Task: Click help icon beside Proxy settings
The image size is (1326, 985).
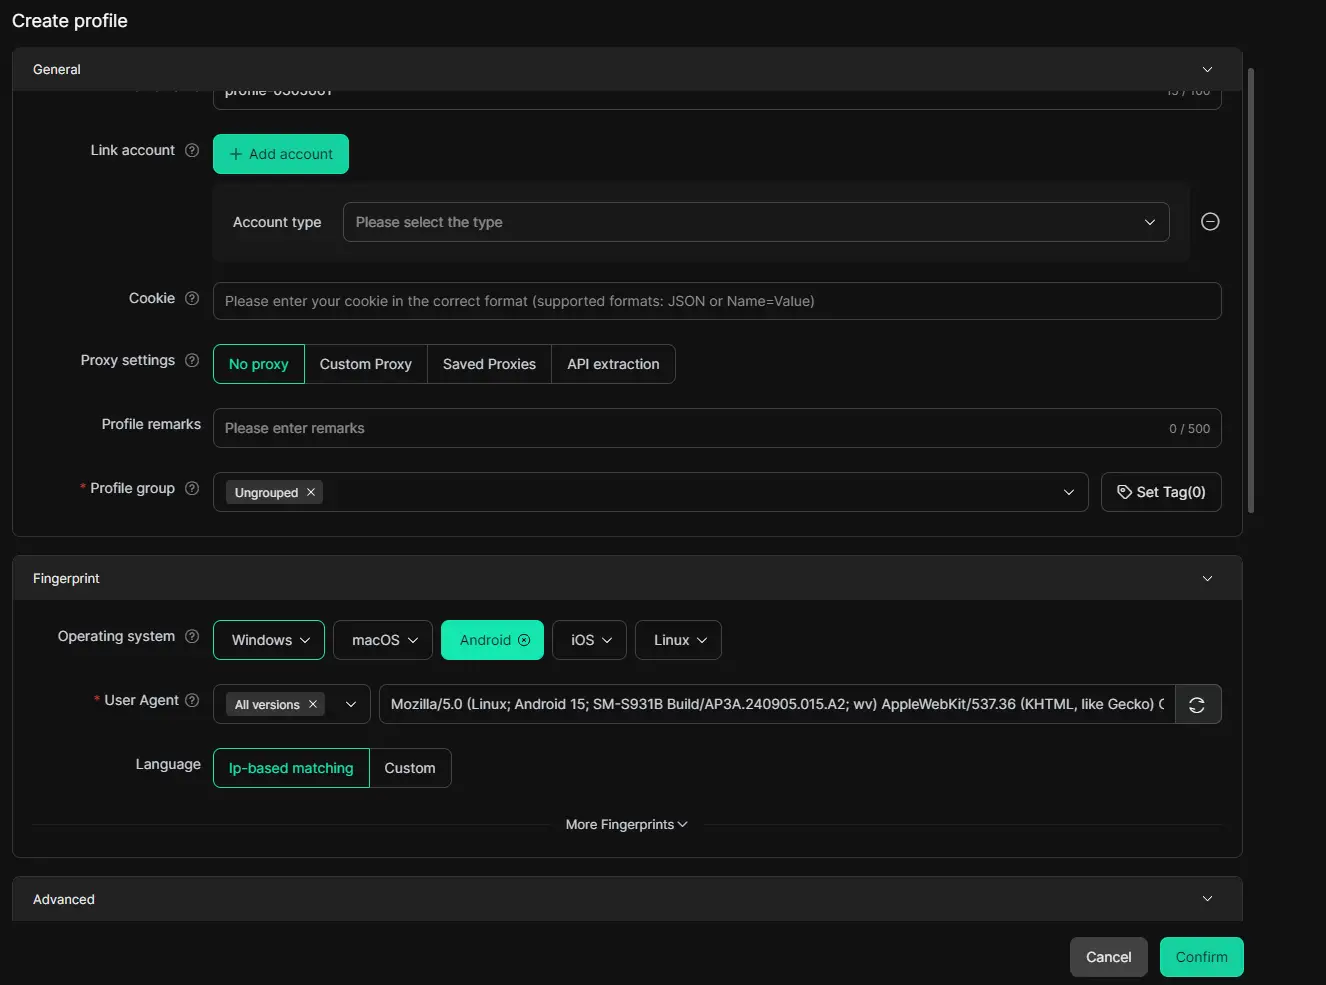Action: (192, 360)
